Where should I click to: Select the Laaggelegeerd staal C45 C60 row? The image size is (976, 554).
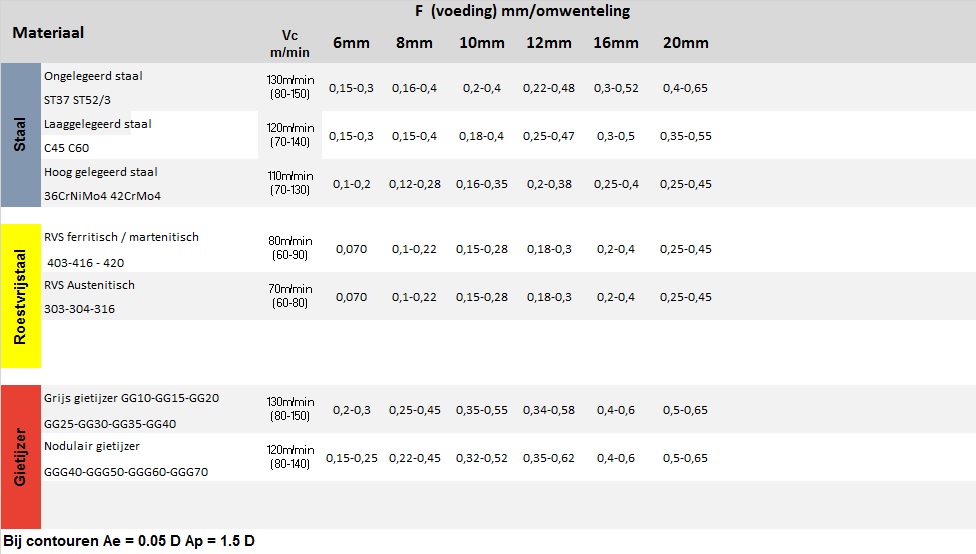98,135
